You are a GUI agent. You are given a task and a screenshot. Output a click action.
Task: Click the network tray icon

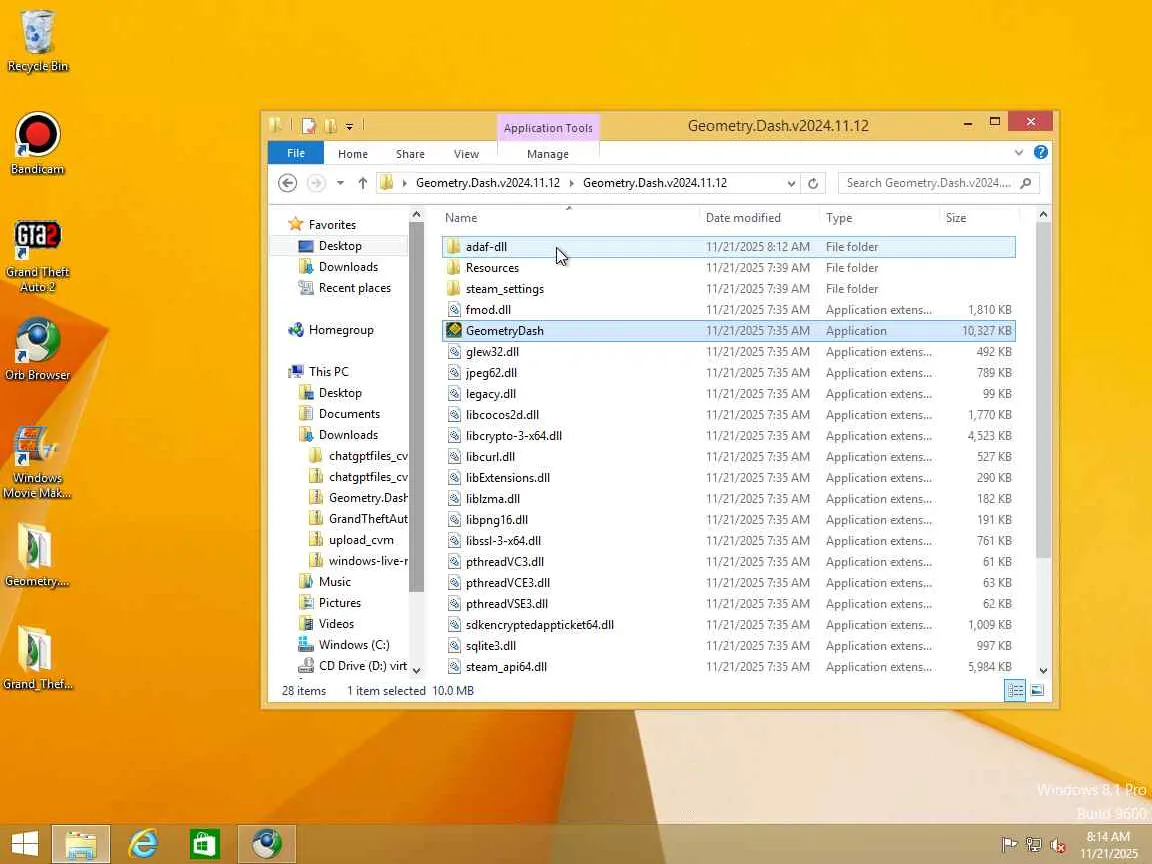pos(1034,845)
